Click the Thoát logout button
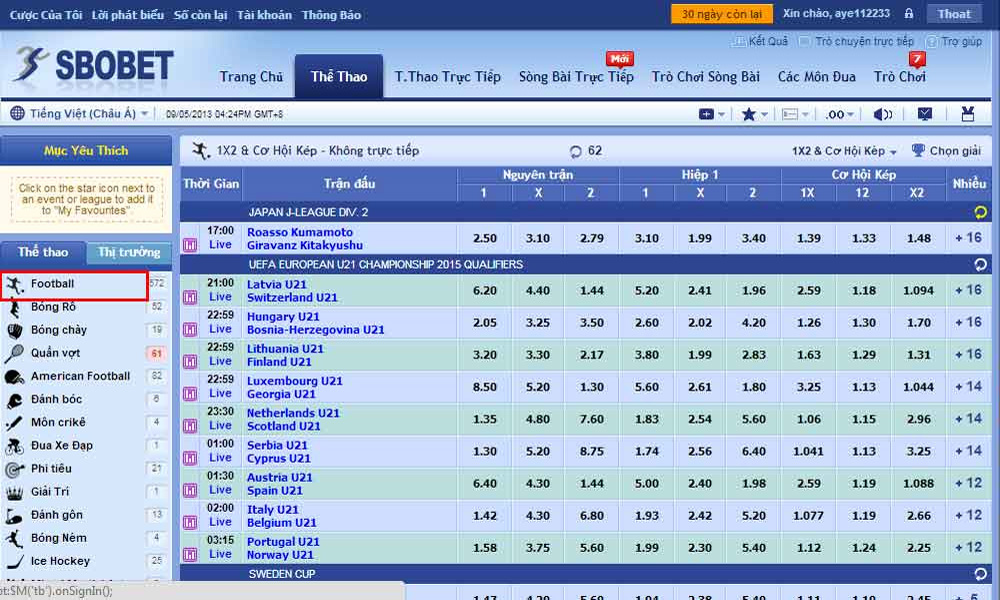The height and width of the screenshot is (600, 1000). [954, 14]
